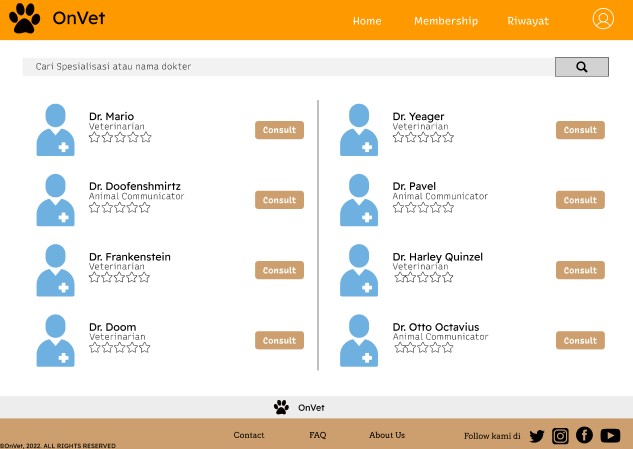Viewport: 633px width, 449px height.
Task: Consult with Dr. Harley Quinzel
Action: click(x=580, y=270)
